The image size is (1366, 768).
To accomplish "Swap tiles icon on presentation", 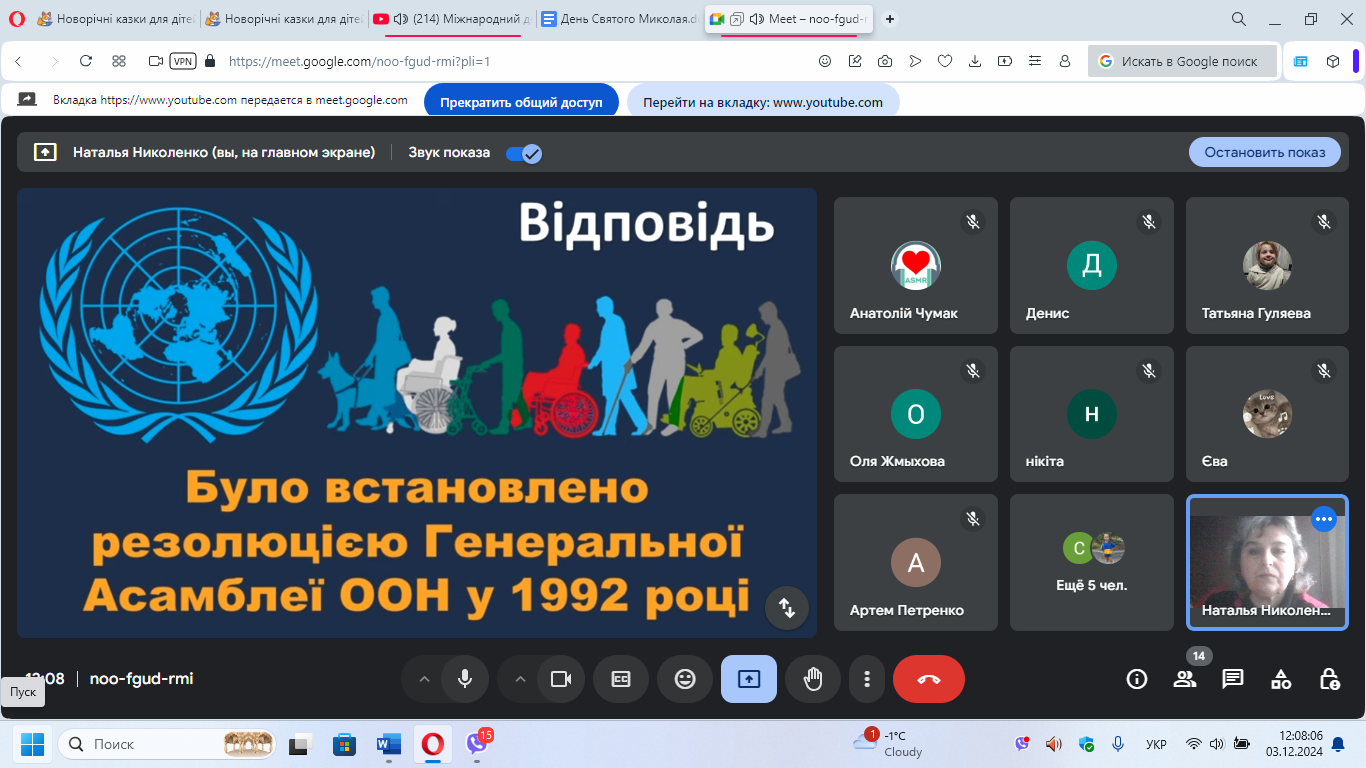I will tap(787, 607).
